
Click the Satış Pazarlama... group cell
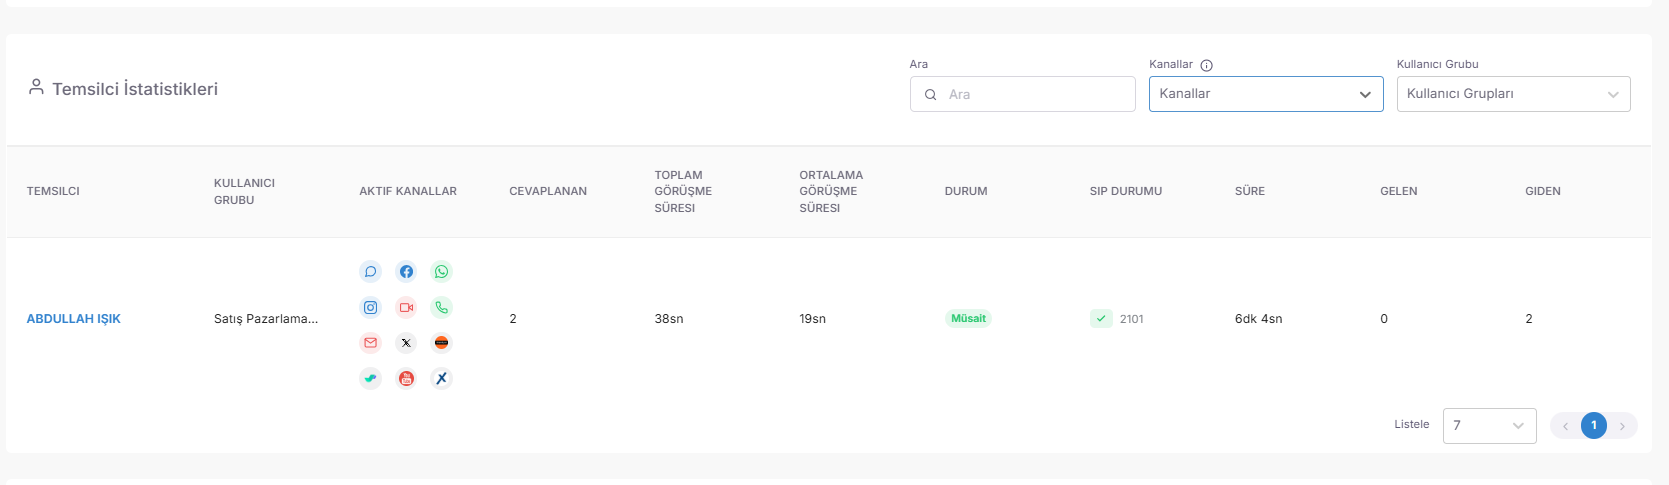[266, 319]
